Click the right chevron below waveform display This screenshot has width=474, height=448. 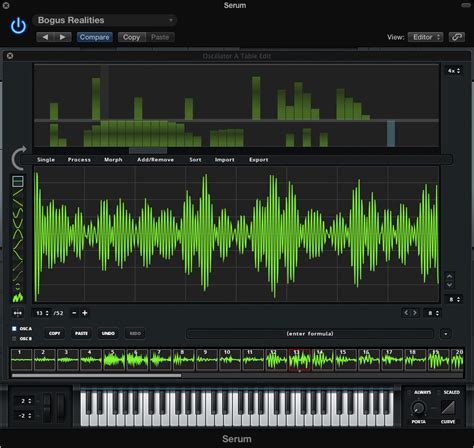point(415,313)
